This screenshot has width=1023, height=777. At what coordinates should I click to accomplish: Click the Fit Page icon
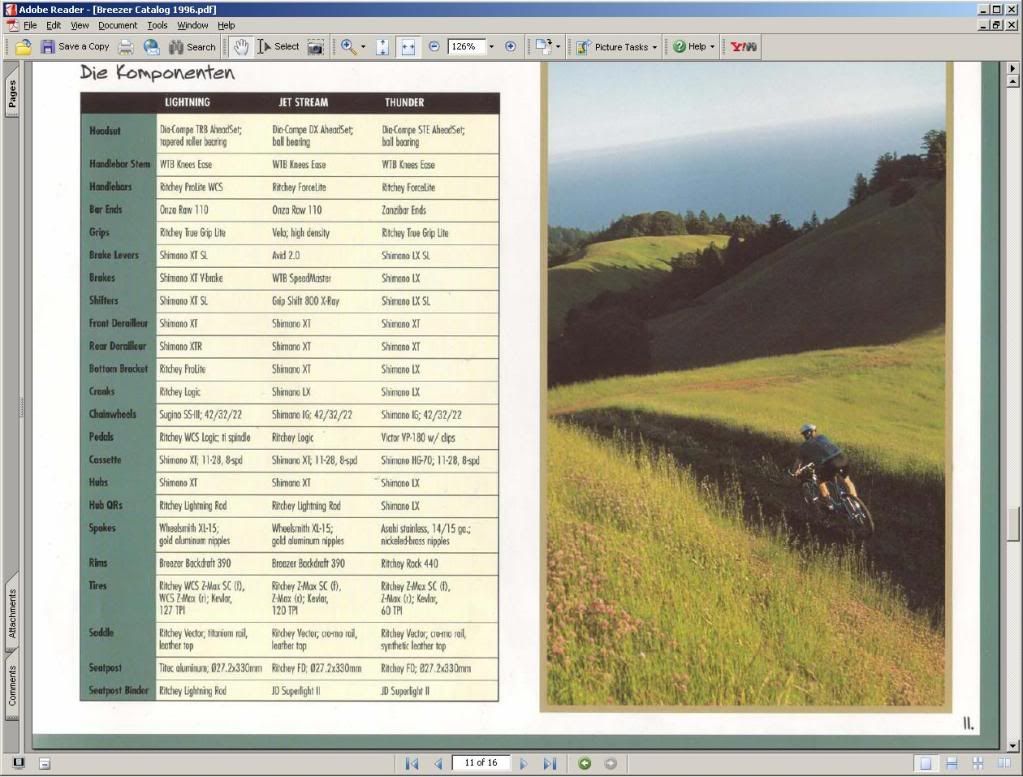coord(383,47)
